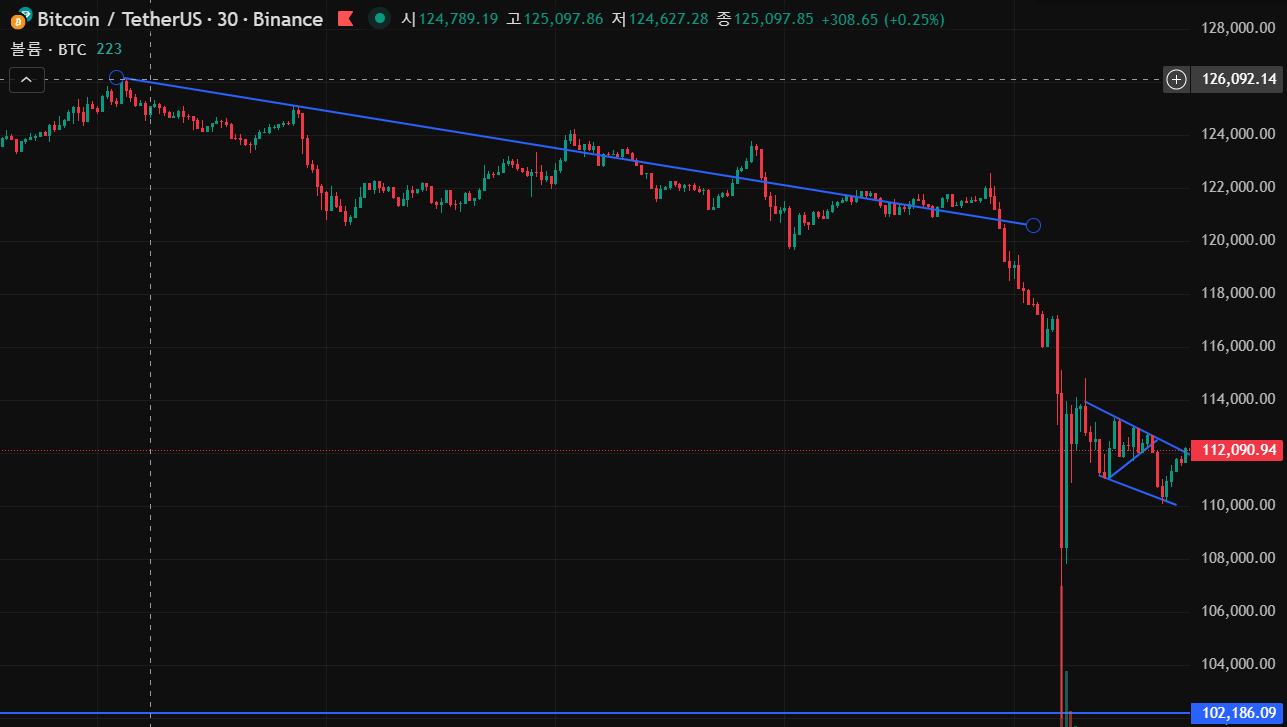Collapse the indicator legend with the chevron button
Viewport: 1287px width, 727px height.
(27, 80)
